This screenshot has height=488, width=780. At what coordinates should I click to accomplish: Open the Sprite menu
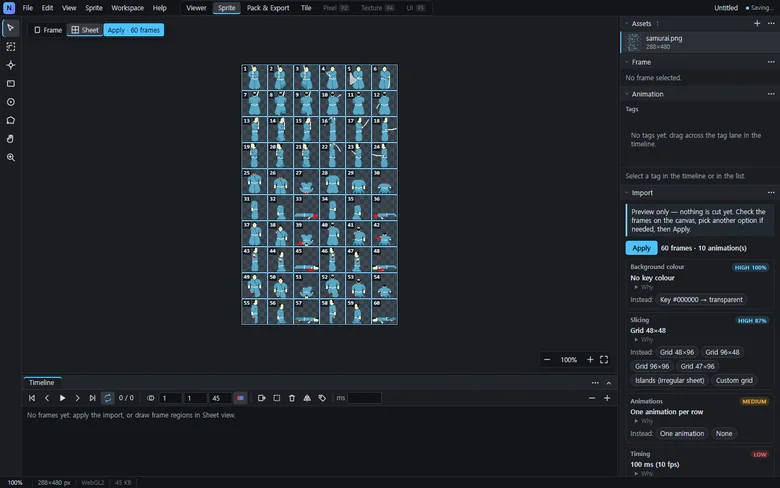[94, 8]
